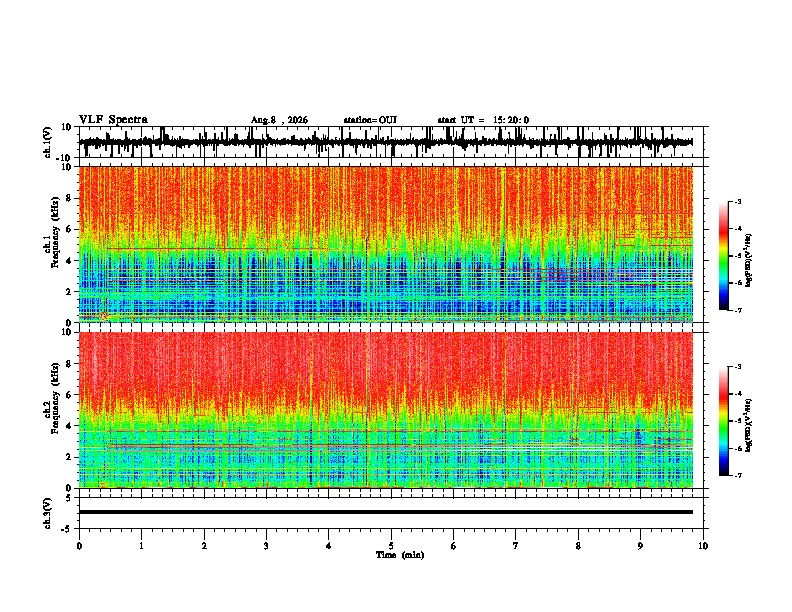792x612 pixels.
Task: Select the date label Aug.8, 2026
Action: (x=279, y=120)
